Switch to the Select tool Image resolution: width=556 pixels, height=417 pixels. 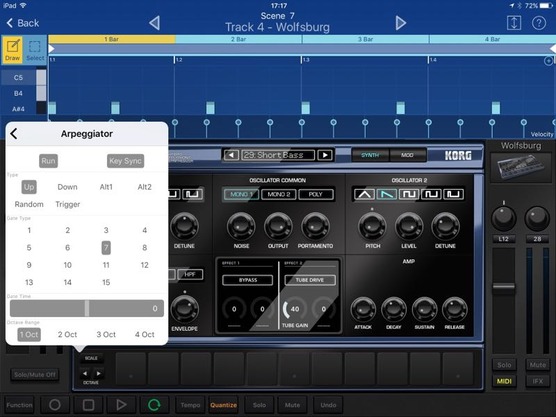(35, 50)
